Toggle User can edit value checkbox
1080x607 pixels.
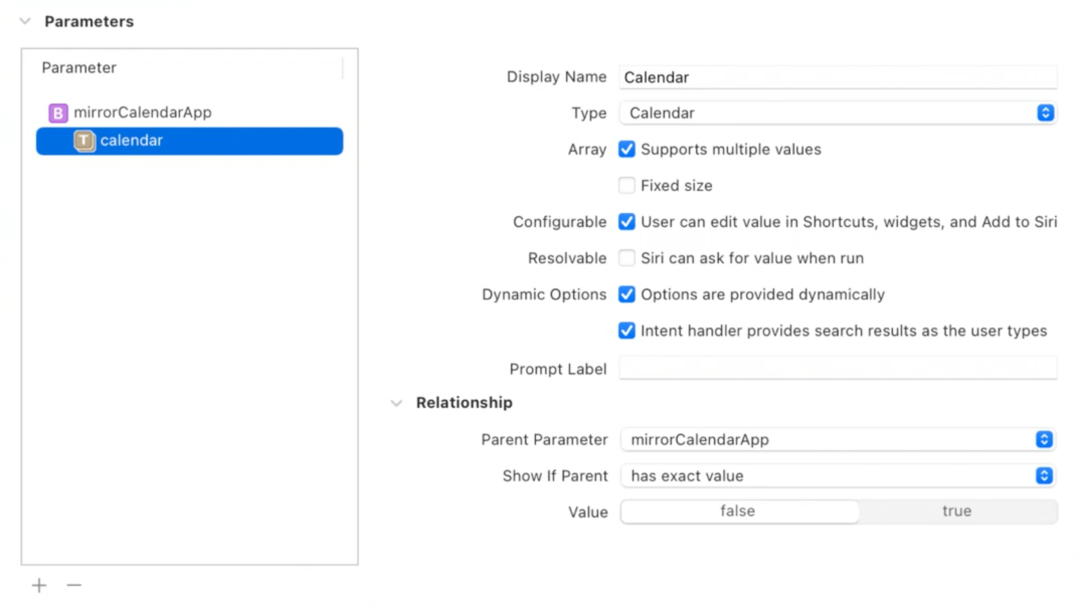click(627, 222)
